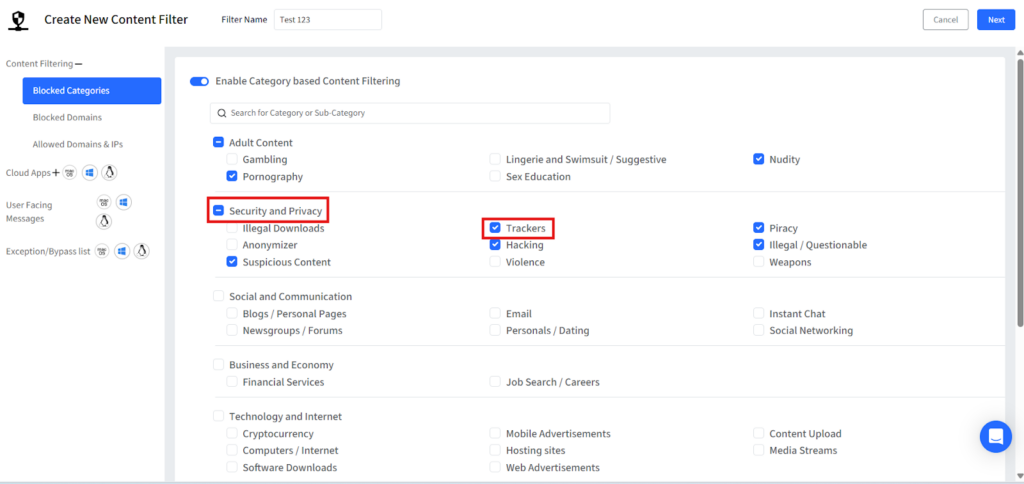The width and height of the screenshot is (1024, 484).
Task: Click the macOS icon beside User Facing Messages
Action: tap(103, 202)
